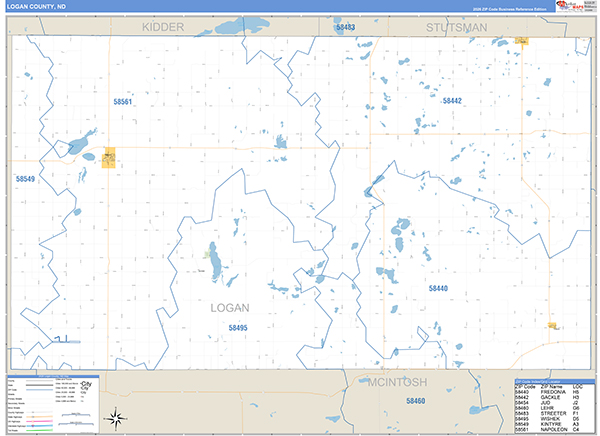Click the long lake above the LOGAN label
The height and width of the screenshot is (436, 600).
(215, 261)
